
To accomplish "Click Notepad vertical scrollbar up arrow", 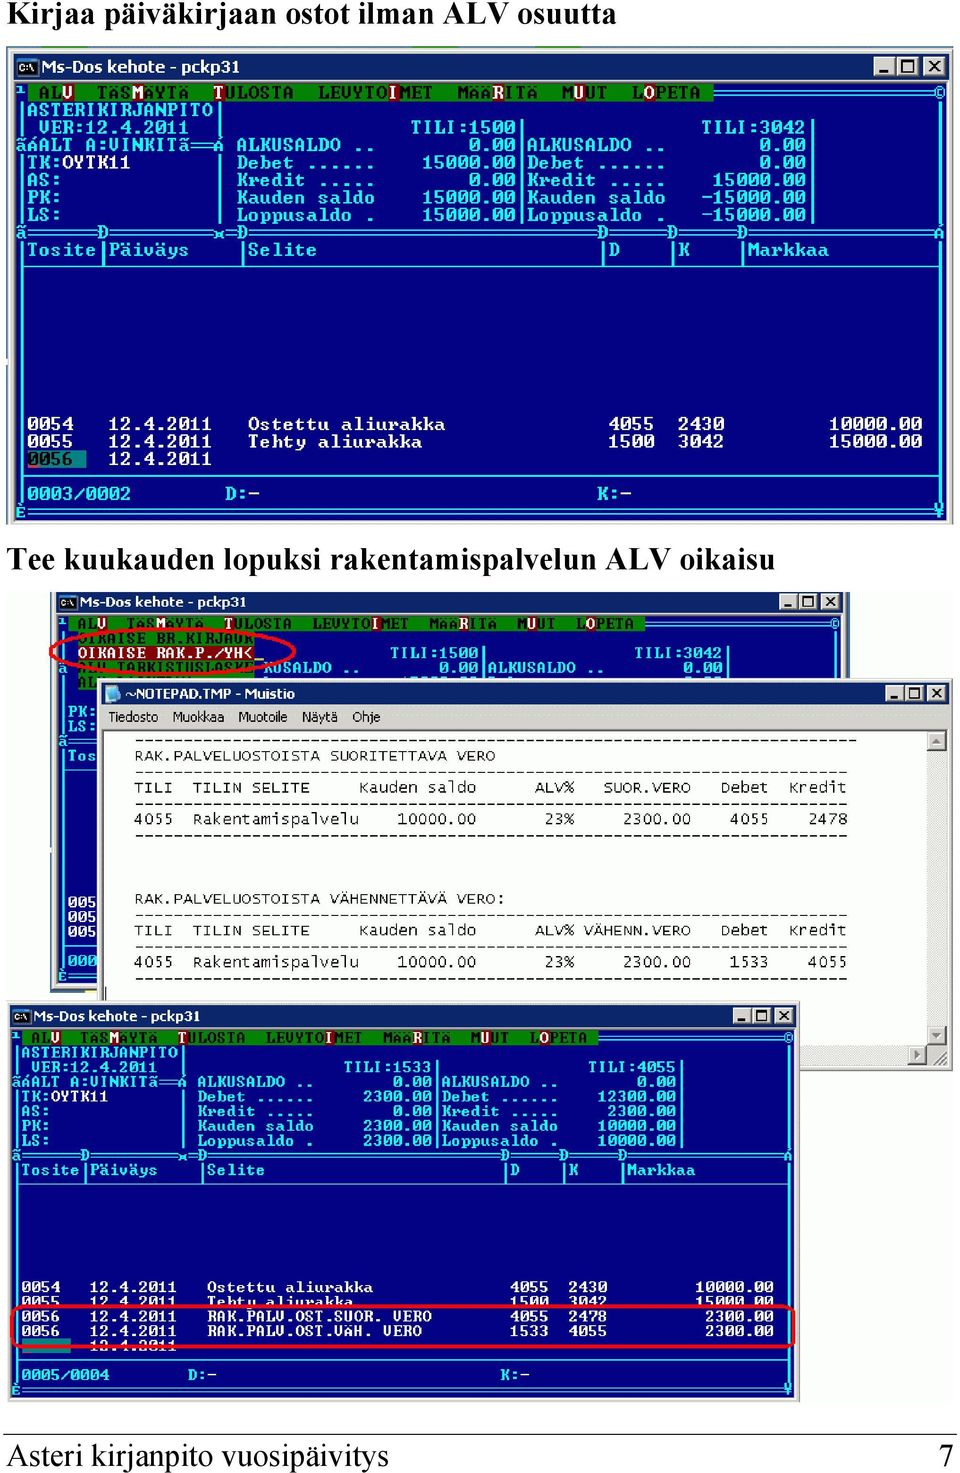I will (x=937, y=741).
